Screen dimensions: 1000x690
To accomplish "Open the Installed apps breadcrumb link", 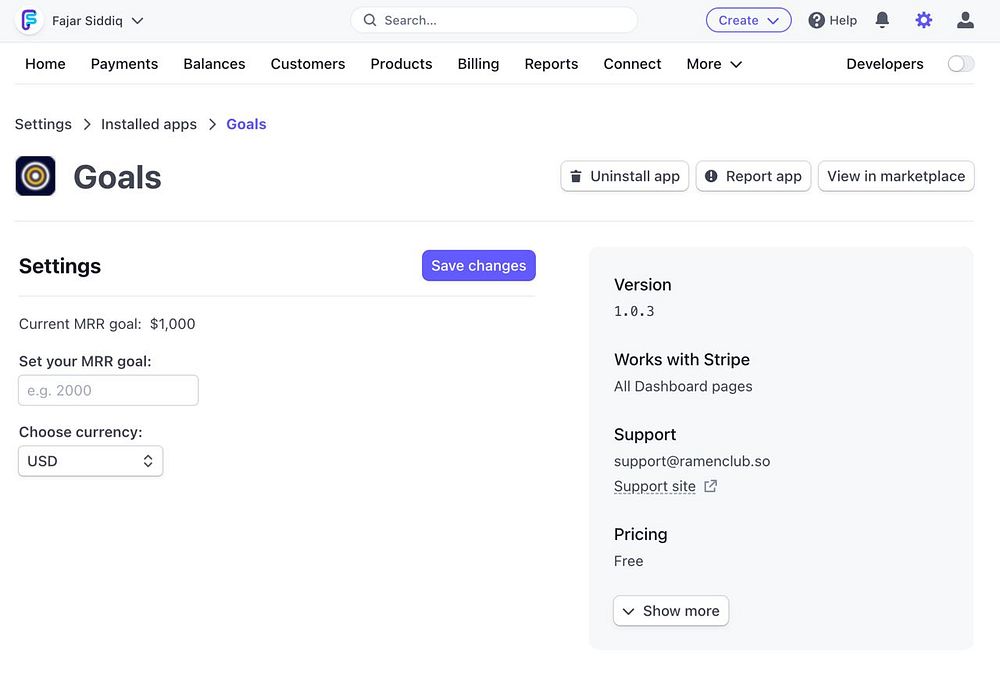I will 149,124.
